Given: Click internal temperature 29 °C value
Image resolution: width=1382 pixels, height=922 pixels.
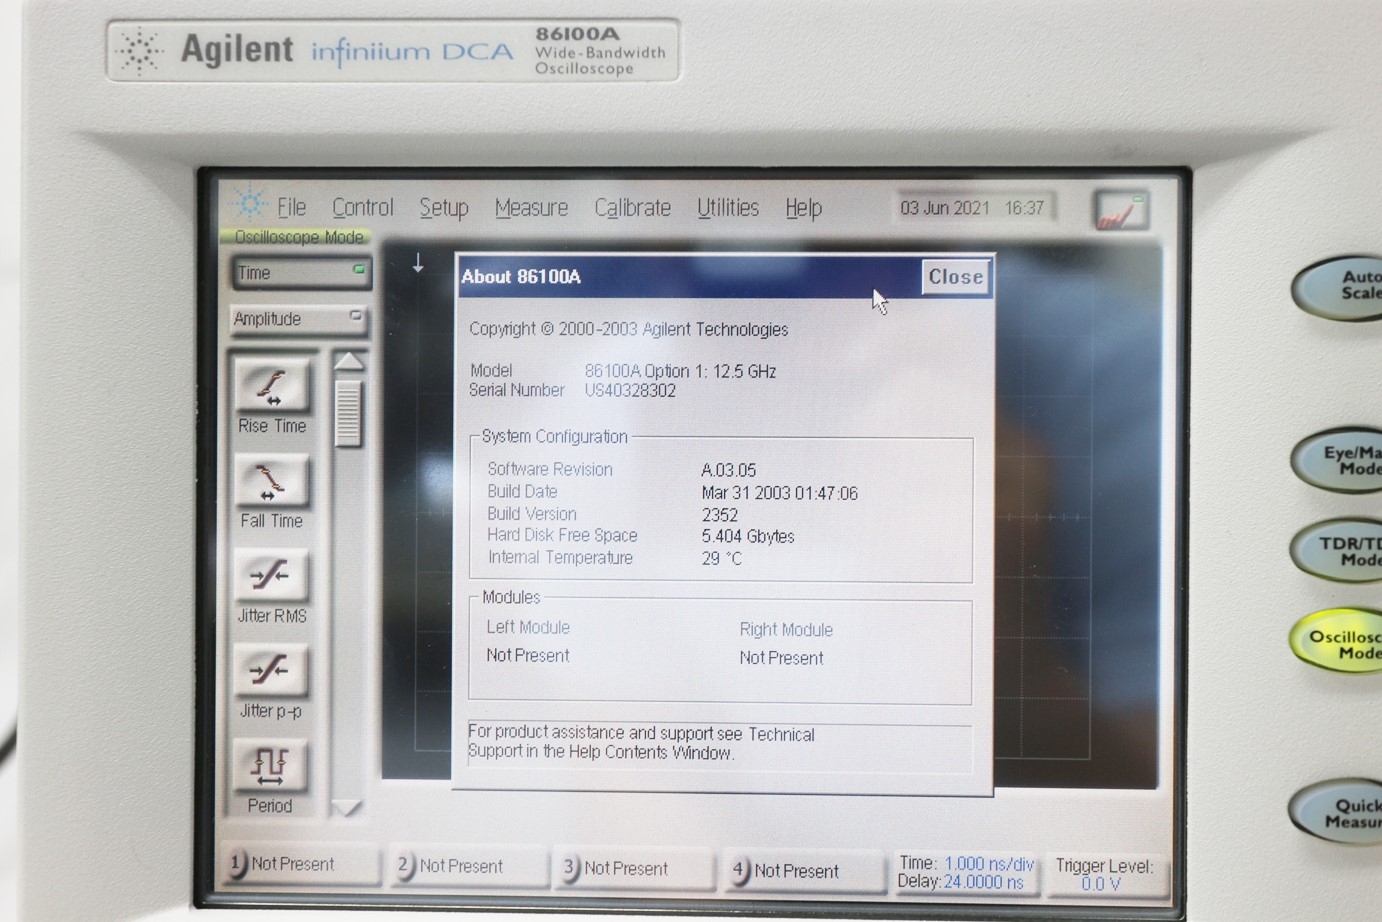Looking at the screenshot, I should coord(722,559).
